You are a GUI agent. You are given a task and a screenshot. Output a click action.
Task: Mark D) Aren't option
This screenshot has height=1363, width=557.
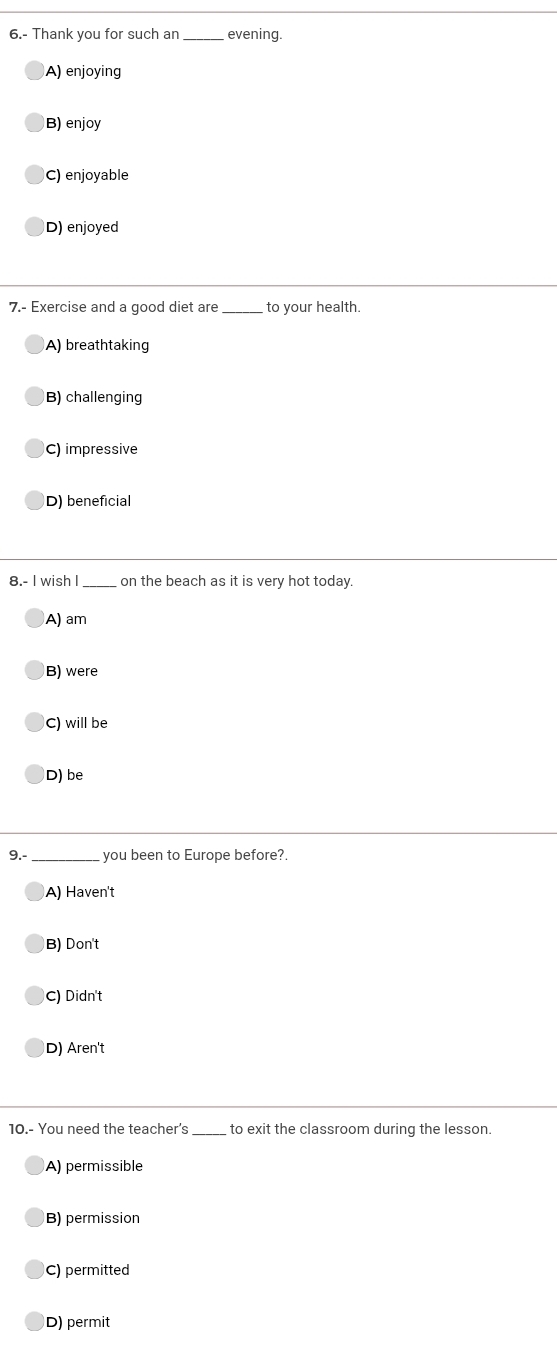(35, 1048)
